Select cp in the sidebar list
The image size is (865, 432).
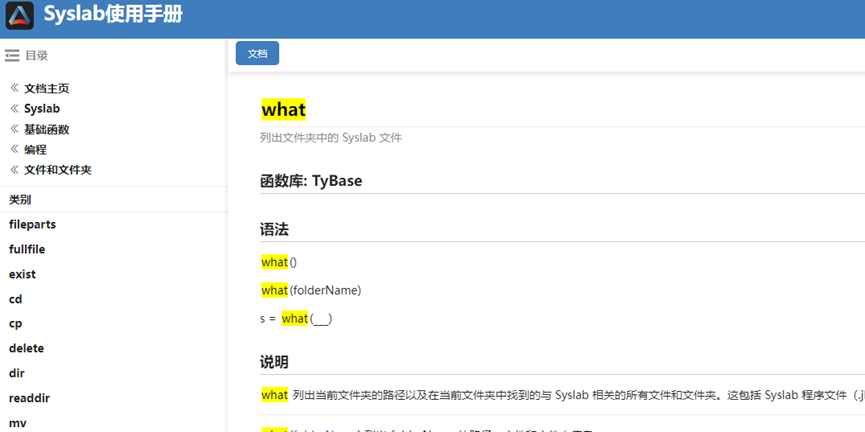(x=15, y=324)
